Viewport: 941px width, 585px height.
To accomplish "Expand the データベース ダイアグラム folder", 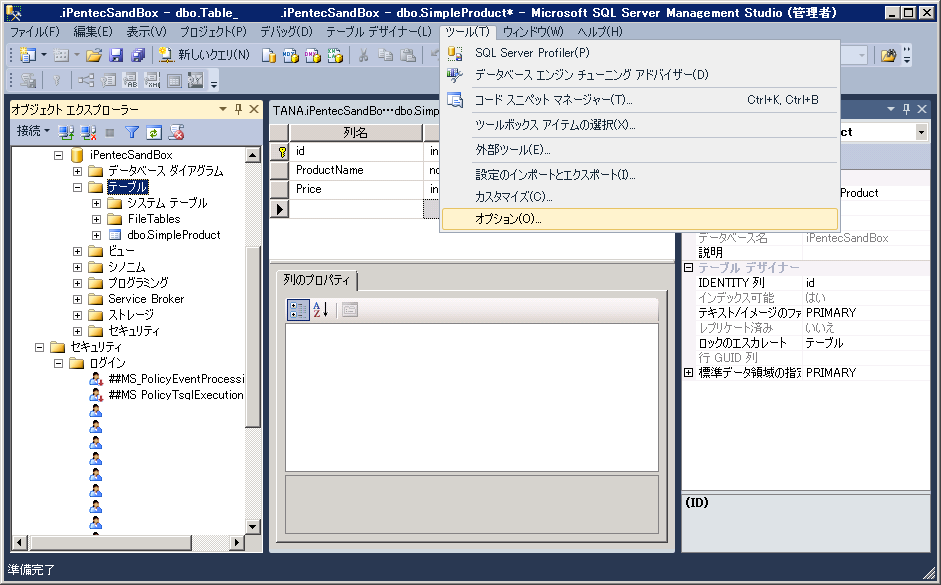I will tap(77, 171).
